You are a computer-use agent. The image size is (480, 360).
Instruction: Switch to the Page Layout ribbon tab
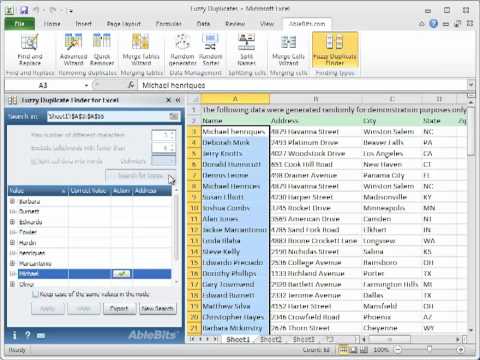(124, 24)
